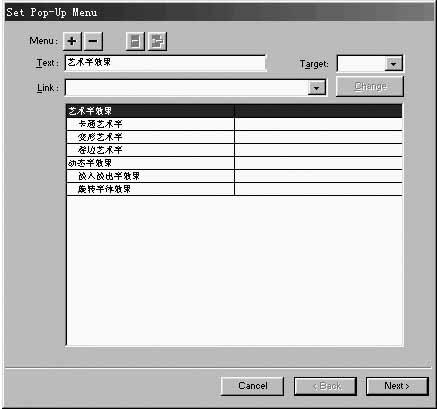This screenshot has width=437, height=409.
Task: Open the Target dropdown arrow
Action: coord(393,64)
